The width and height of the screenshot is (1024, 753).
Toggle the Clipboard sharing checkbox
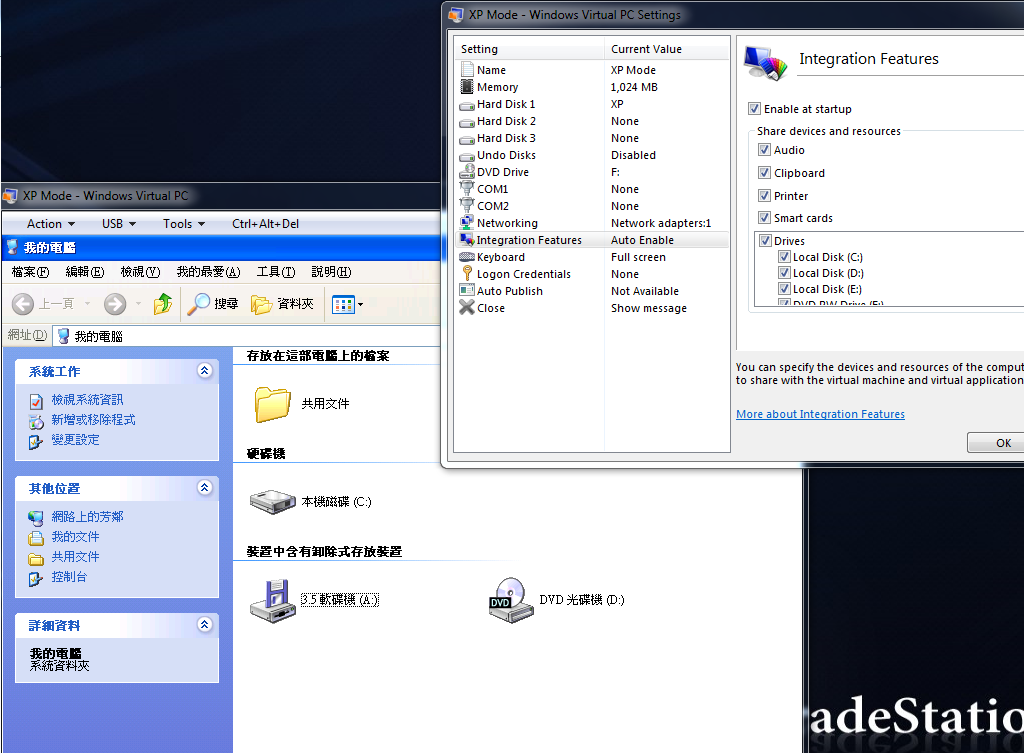[764, 172]
